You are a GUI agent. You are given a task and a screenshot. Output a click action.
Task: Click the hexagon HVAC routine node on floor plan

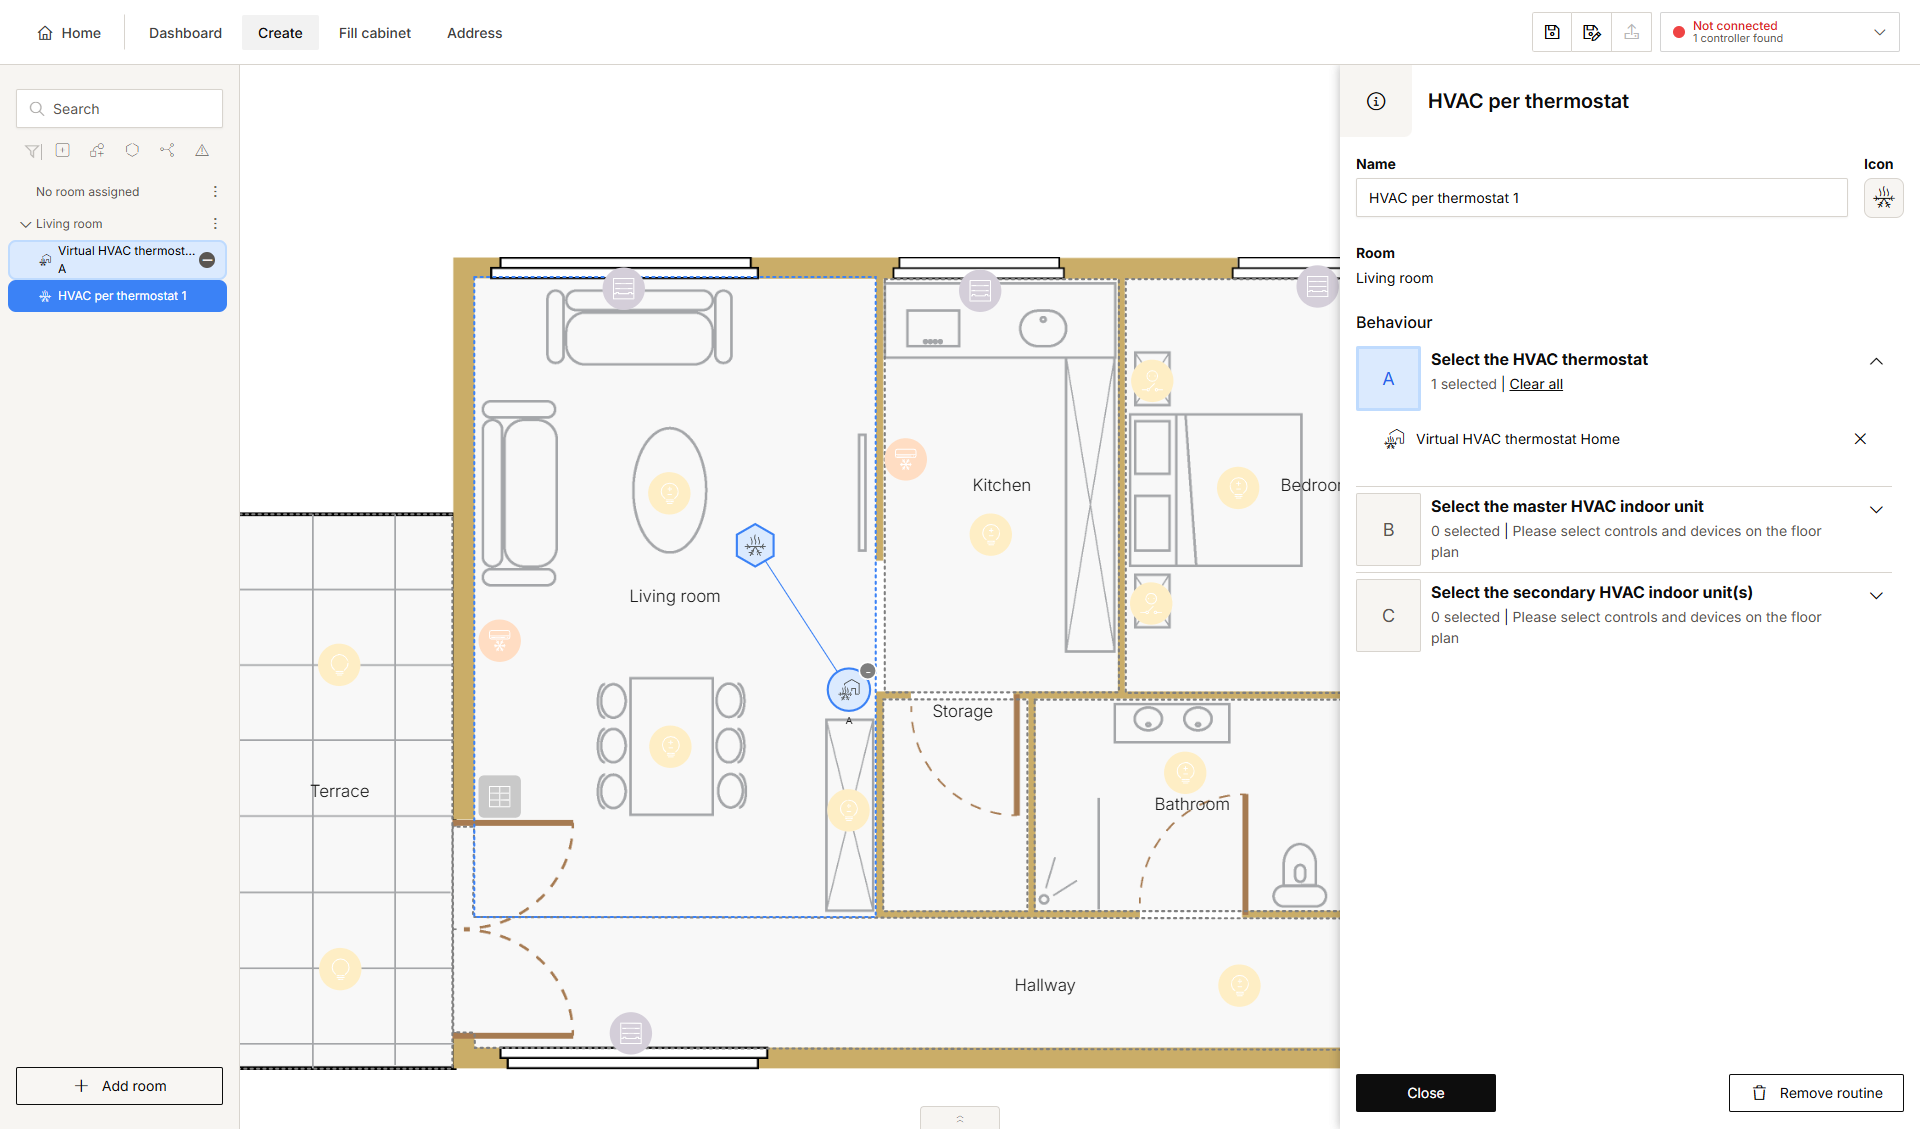click(755, 546)
